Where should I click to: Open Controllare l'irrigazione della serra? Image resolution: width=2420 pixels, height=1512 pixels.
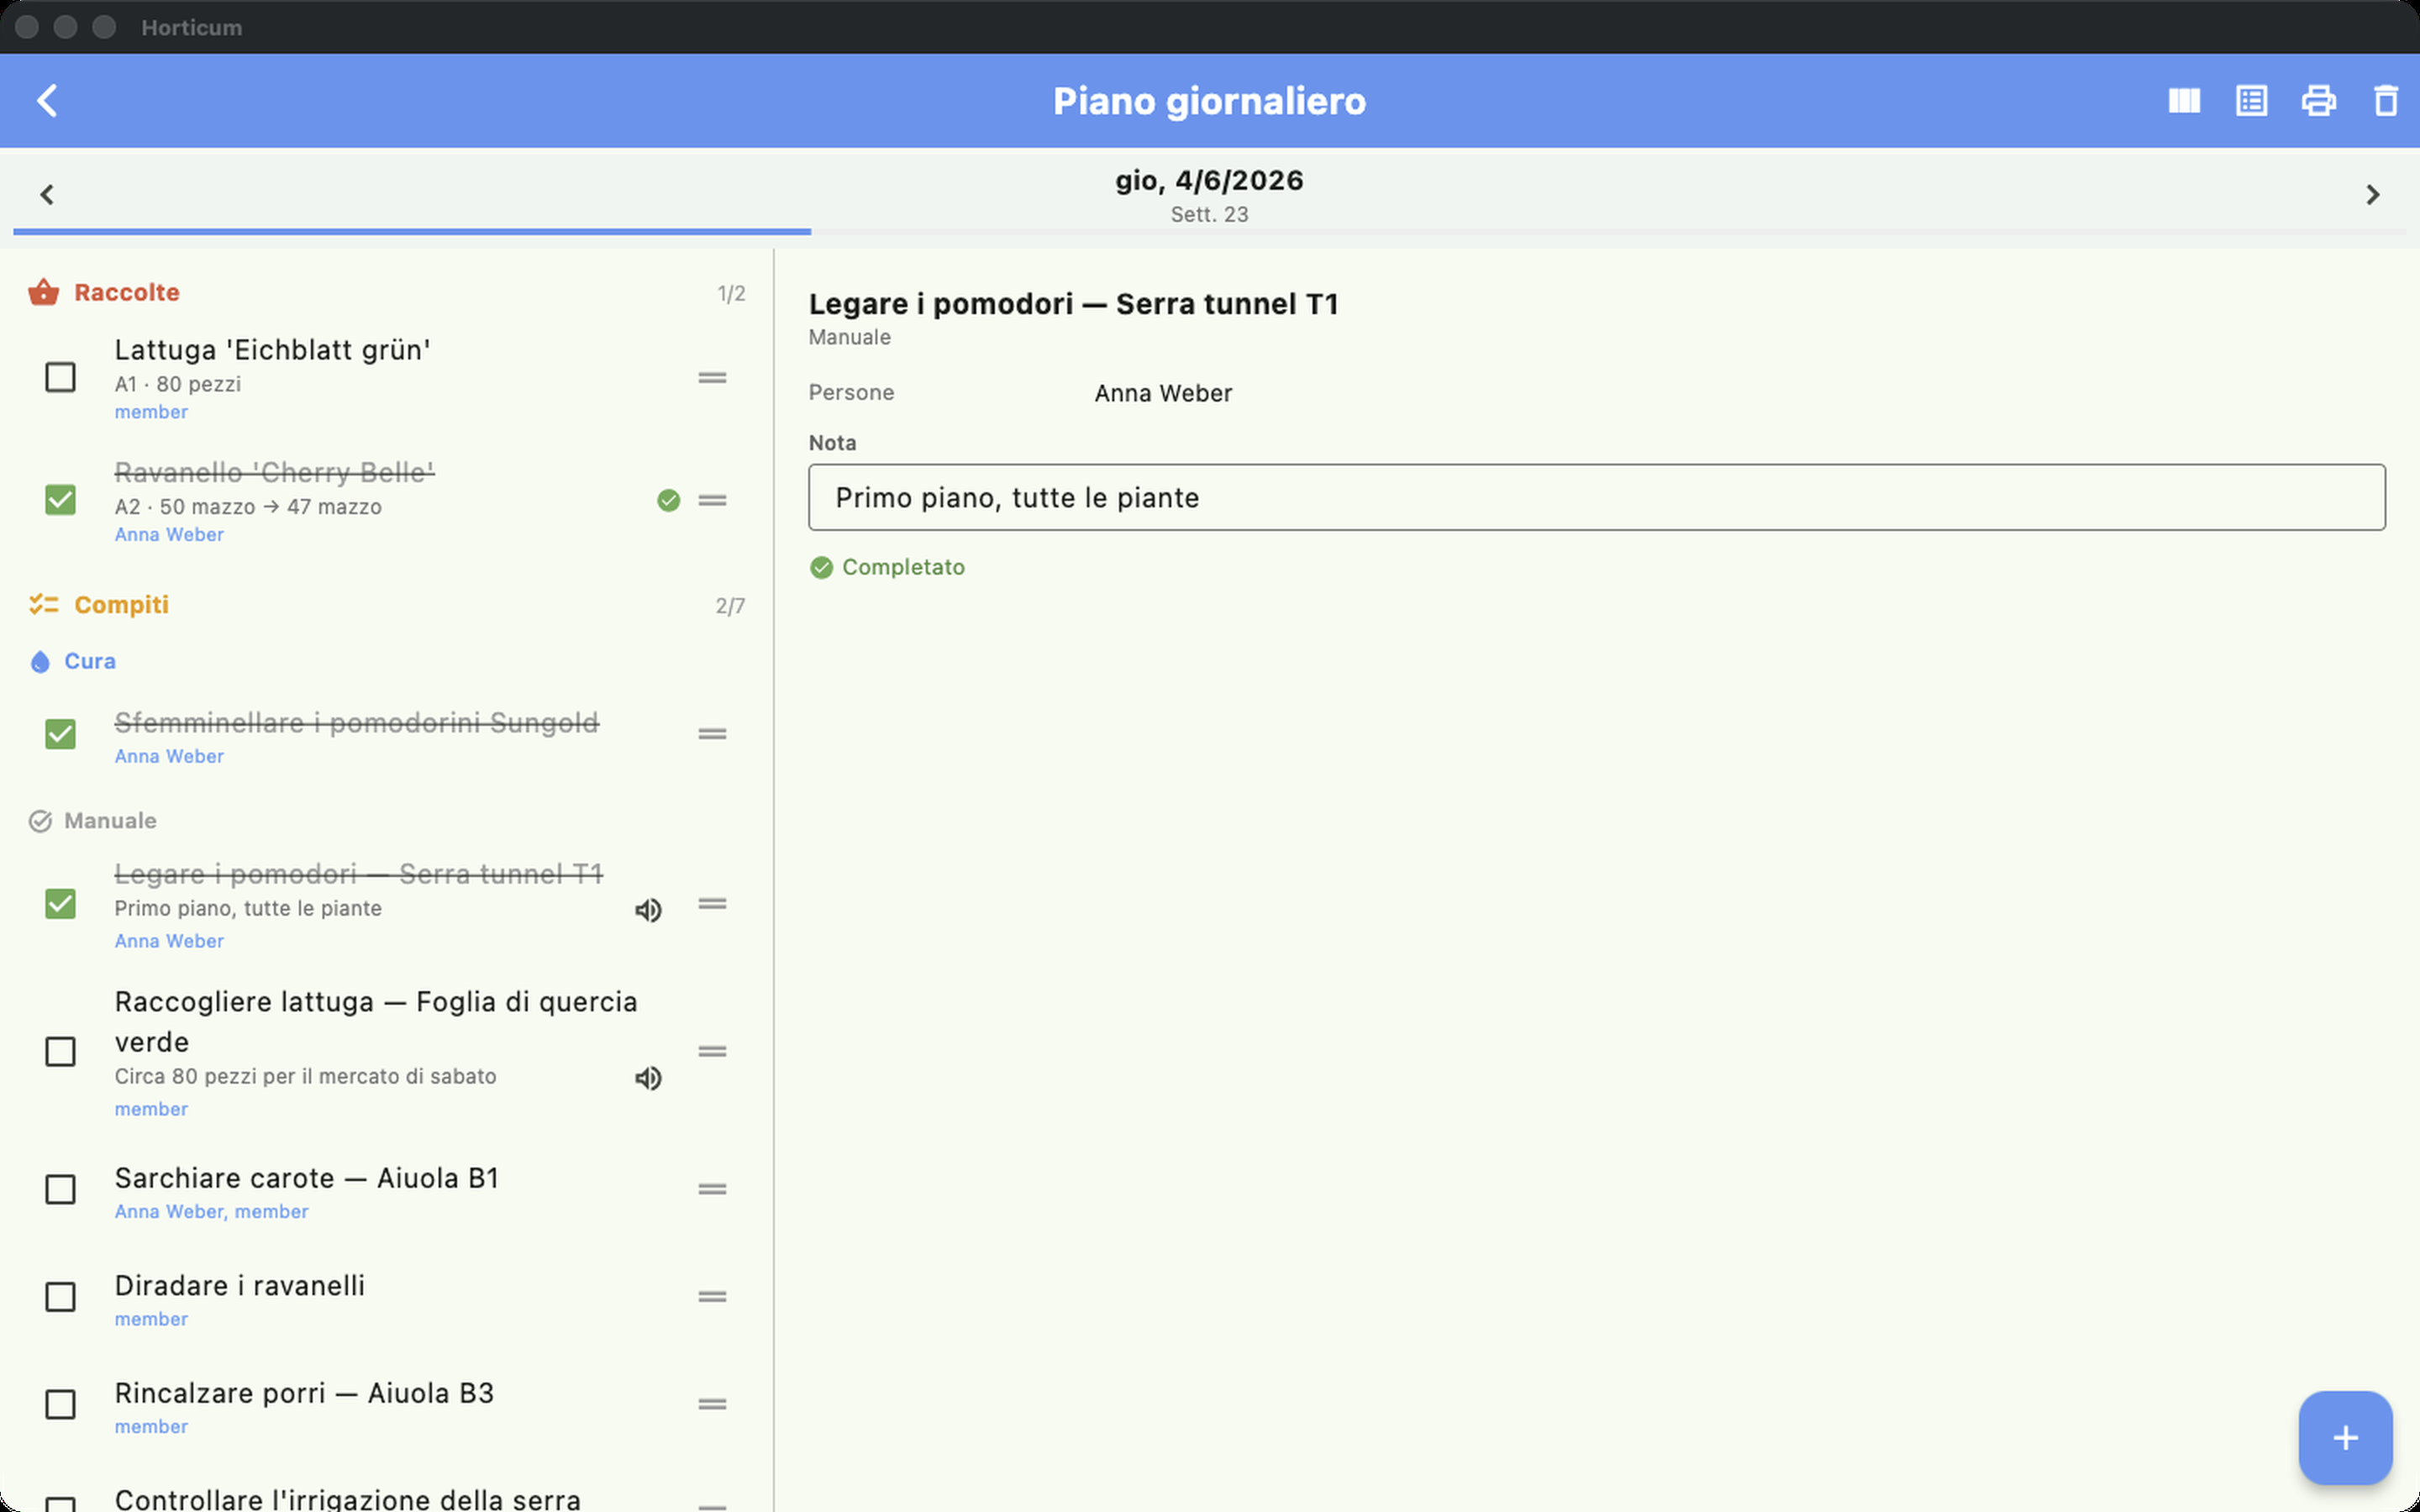(x=347, y=1499)
